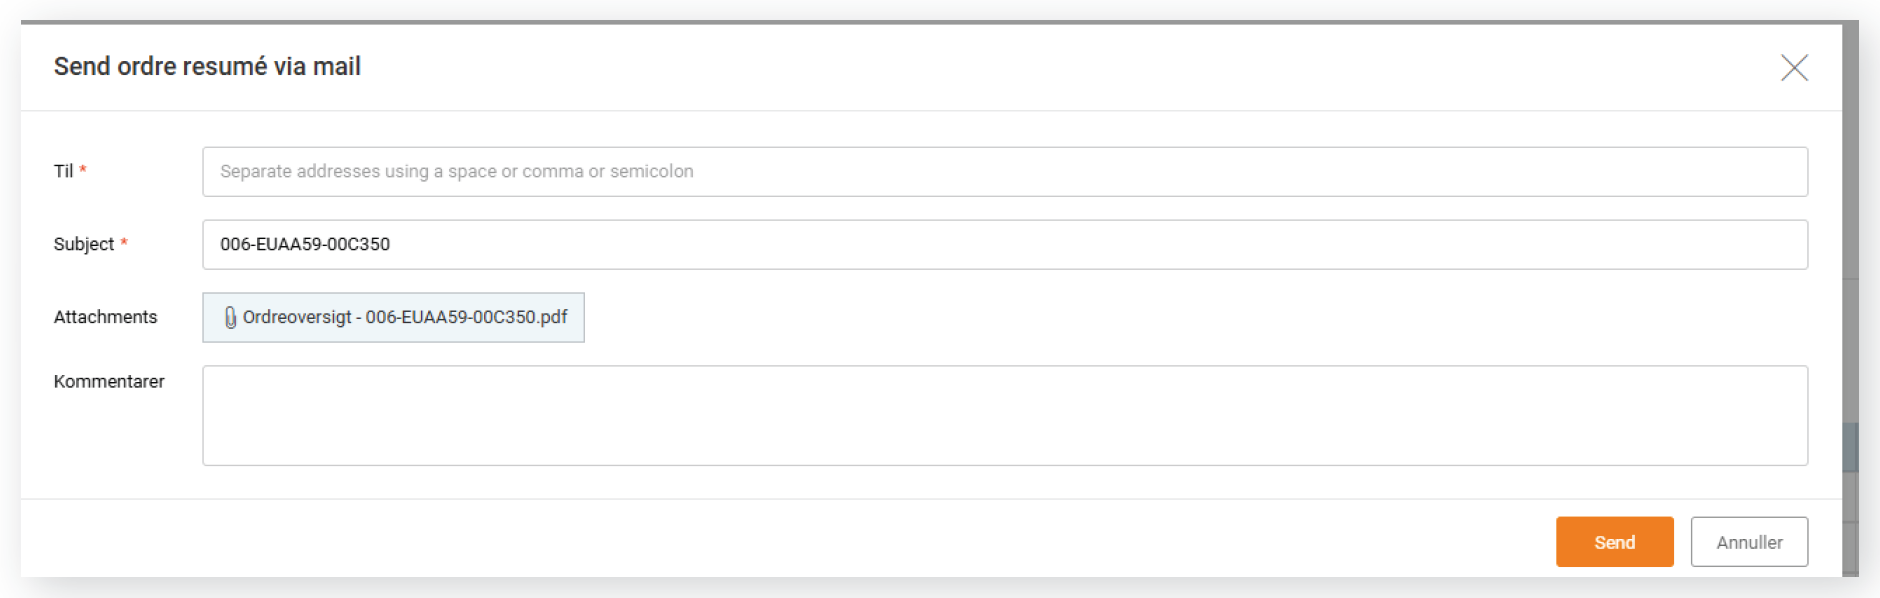The image size is (1880, 598).
Task: Click the dialog title 'Send ordre resumé via mail'
Action: tap(207, 67)
